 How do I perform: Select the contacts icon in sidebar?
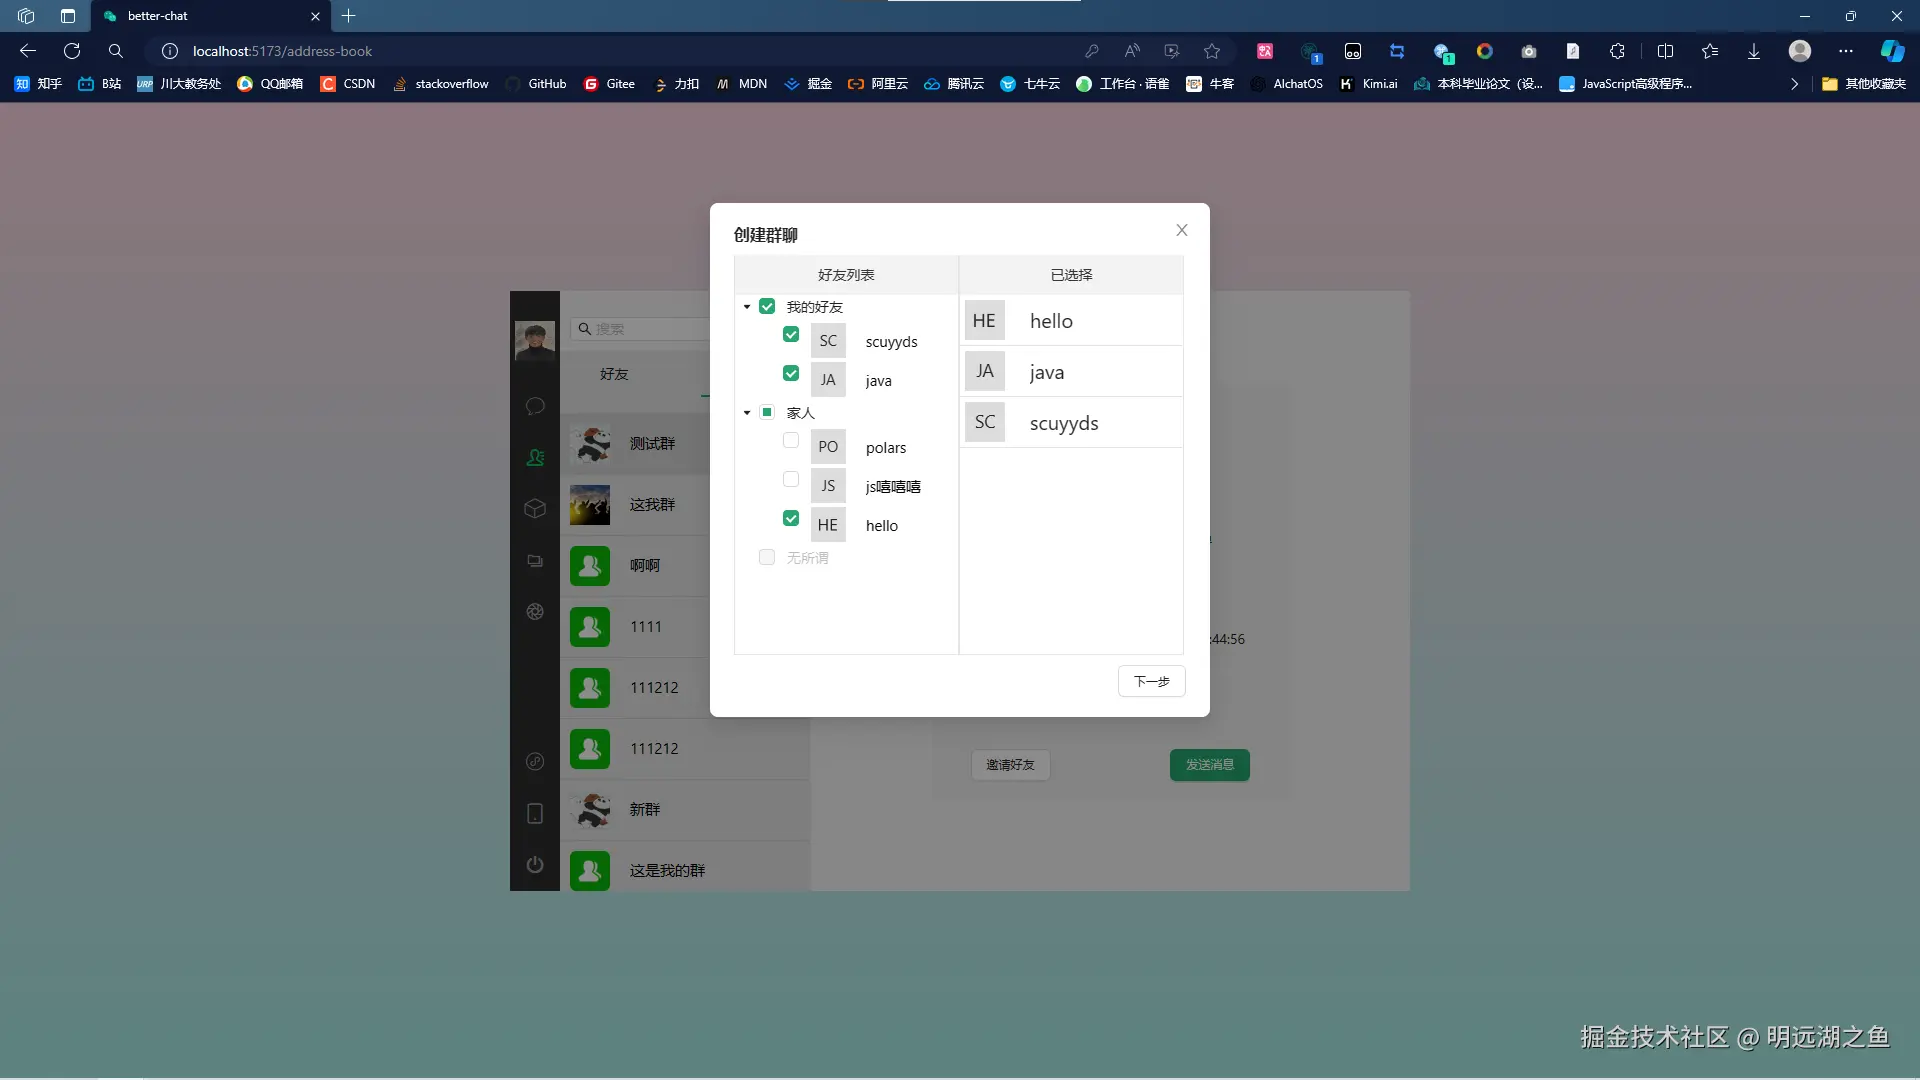click(535, 457)
